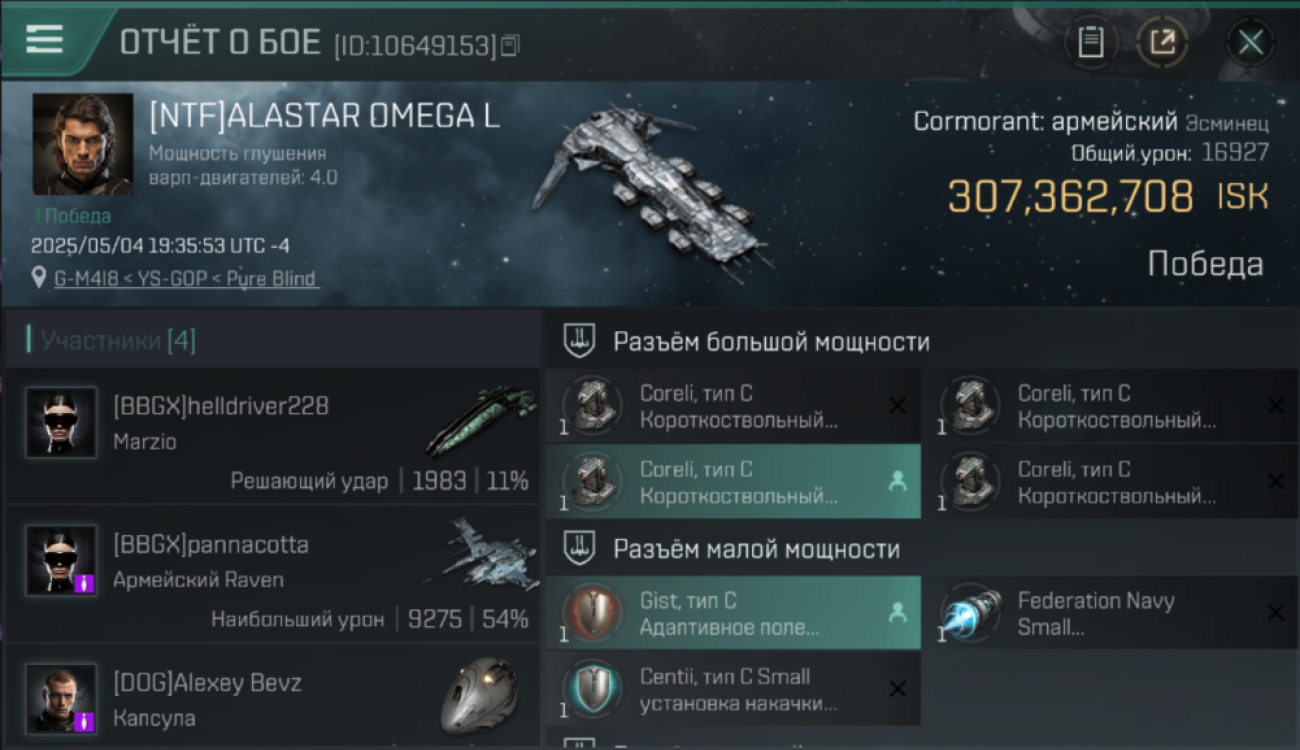Select participant helldriver228 entry
1300x750 pixels.
pos(272,435)
